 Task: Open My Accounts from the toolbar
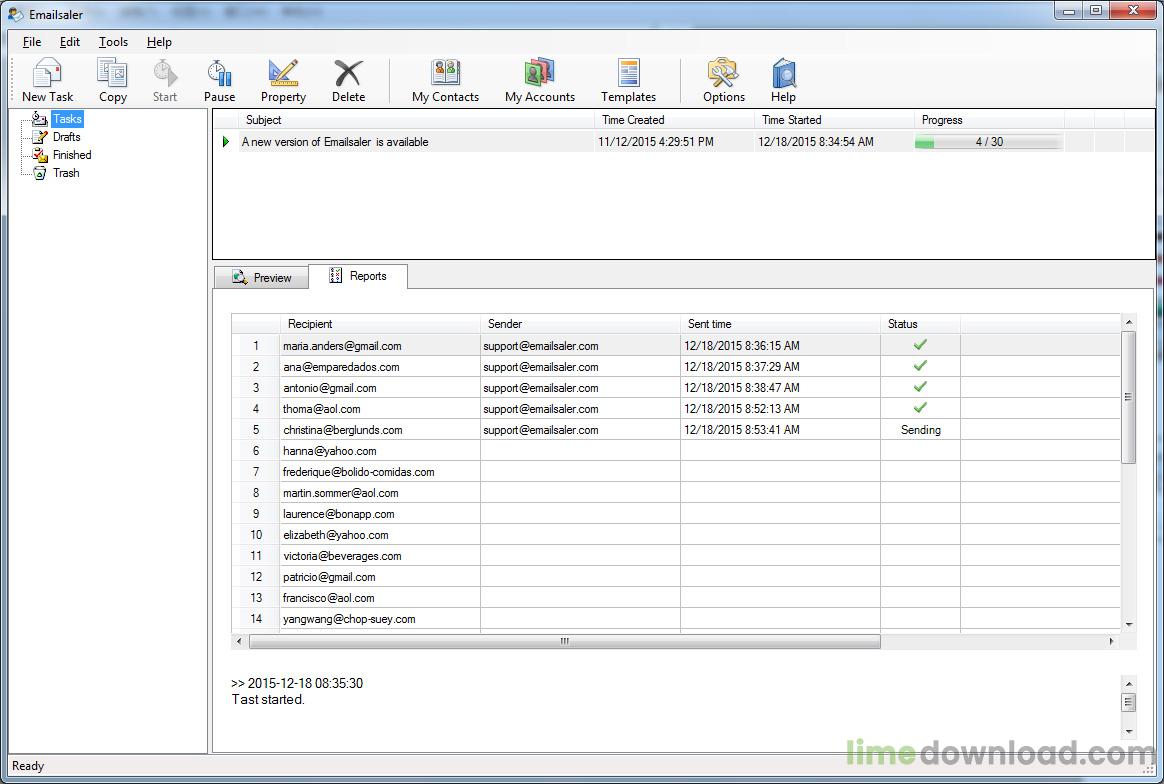coord(540,80)
